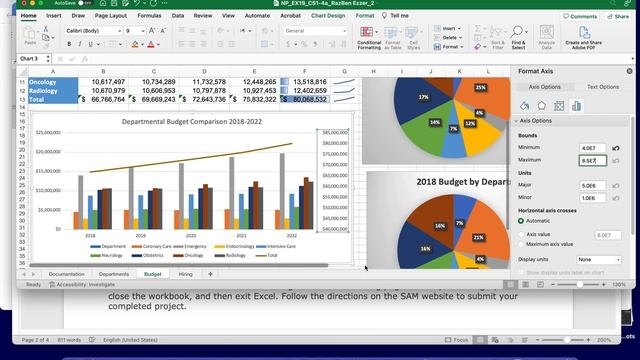Reset the Minimum bound value
640x360 pixels.
point(616,148)
